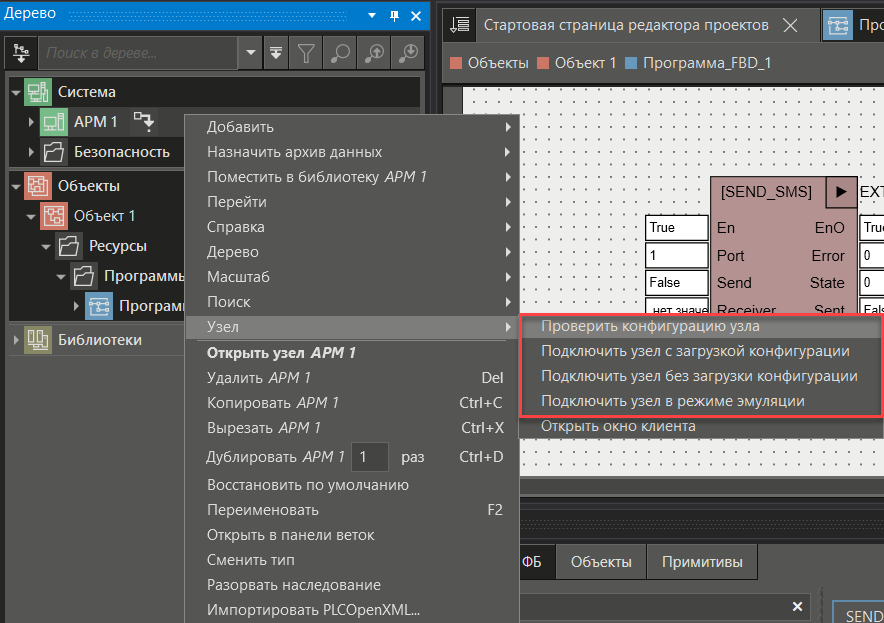This screenshot has height=623, width=884.
Task: Open the search options dropdown arrow
Action: point(249,51)
